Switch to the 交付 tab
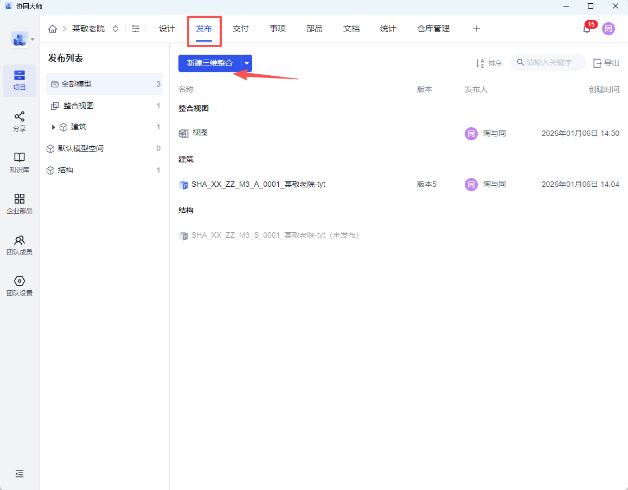The image size is (628, 490). [240, 29]
